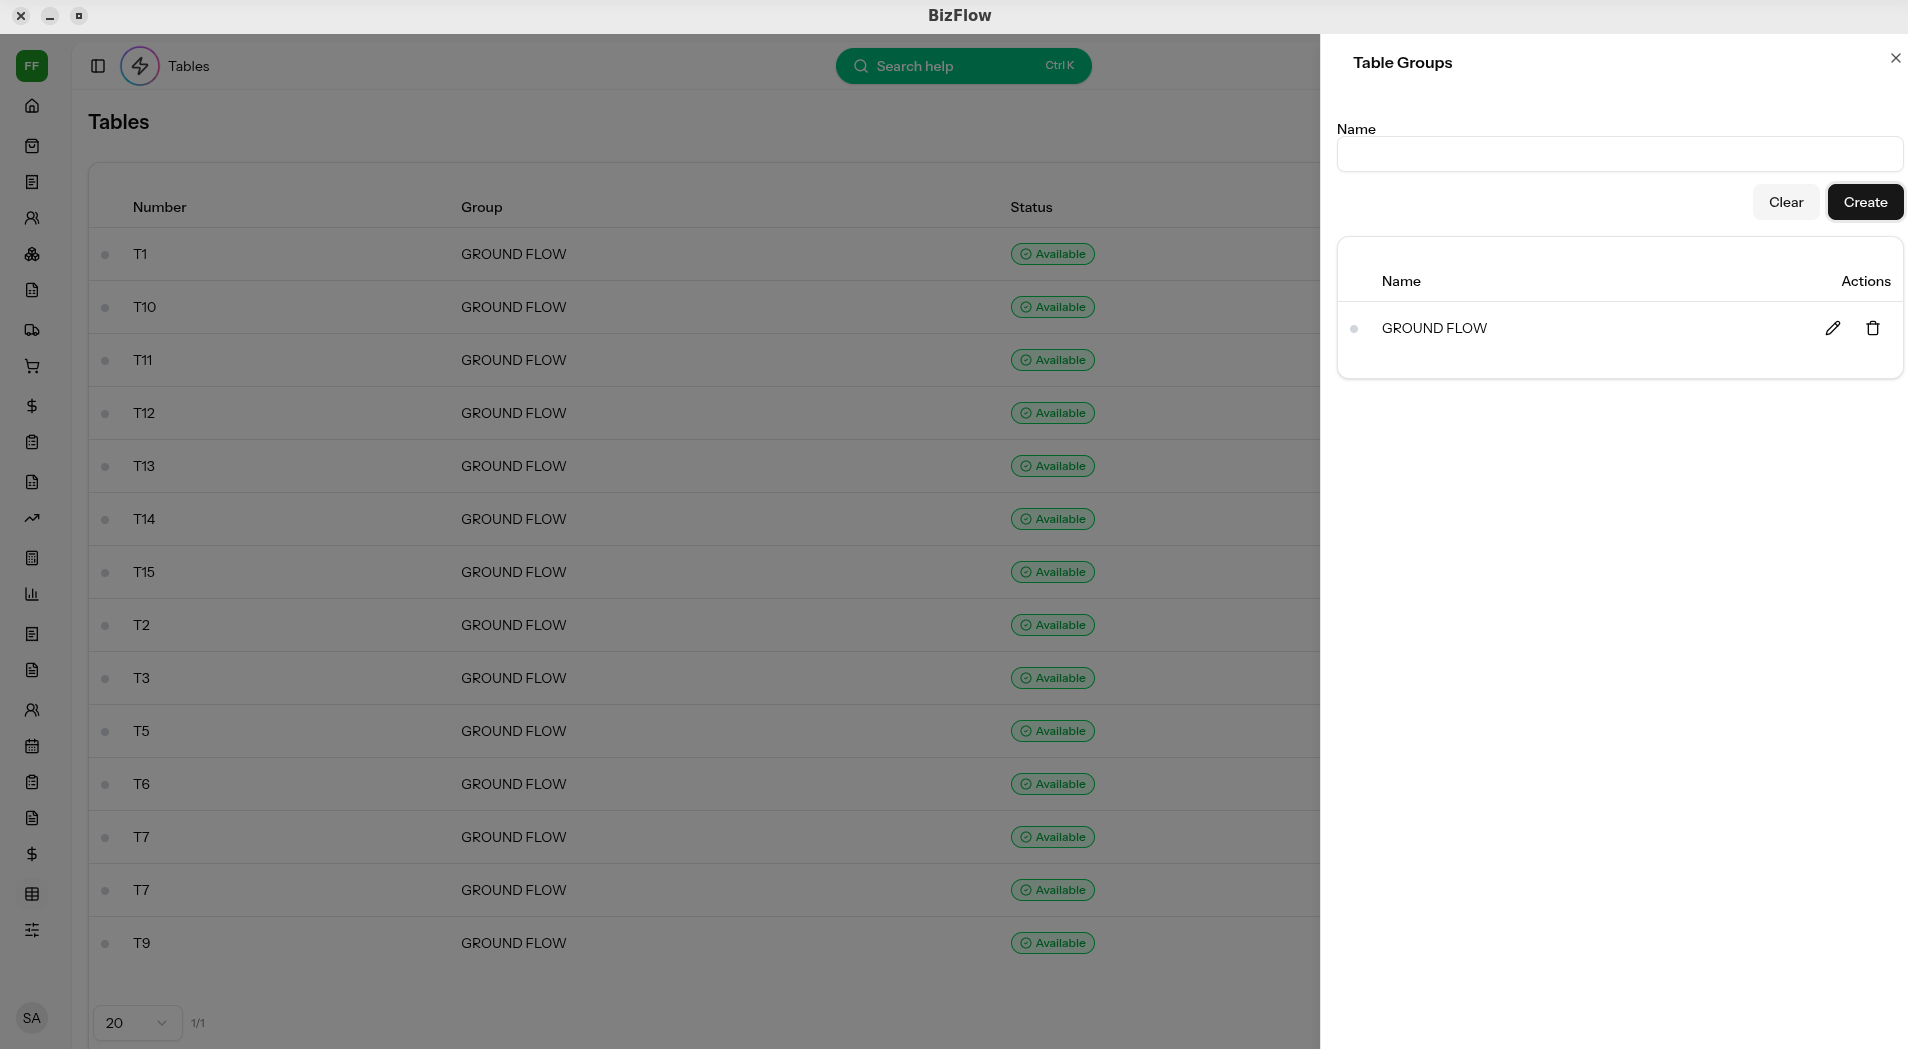This screenshot has width=1908, height=1049.
Task: Click the delivery truck sidebar icon
Action: tap(32, 330)
